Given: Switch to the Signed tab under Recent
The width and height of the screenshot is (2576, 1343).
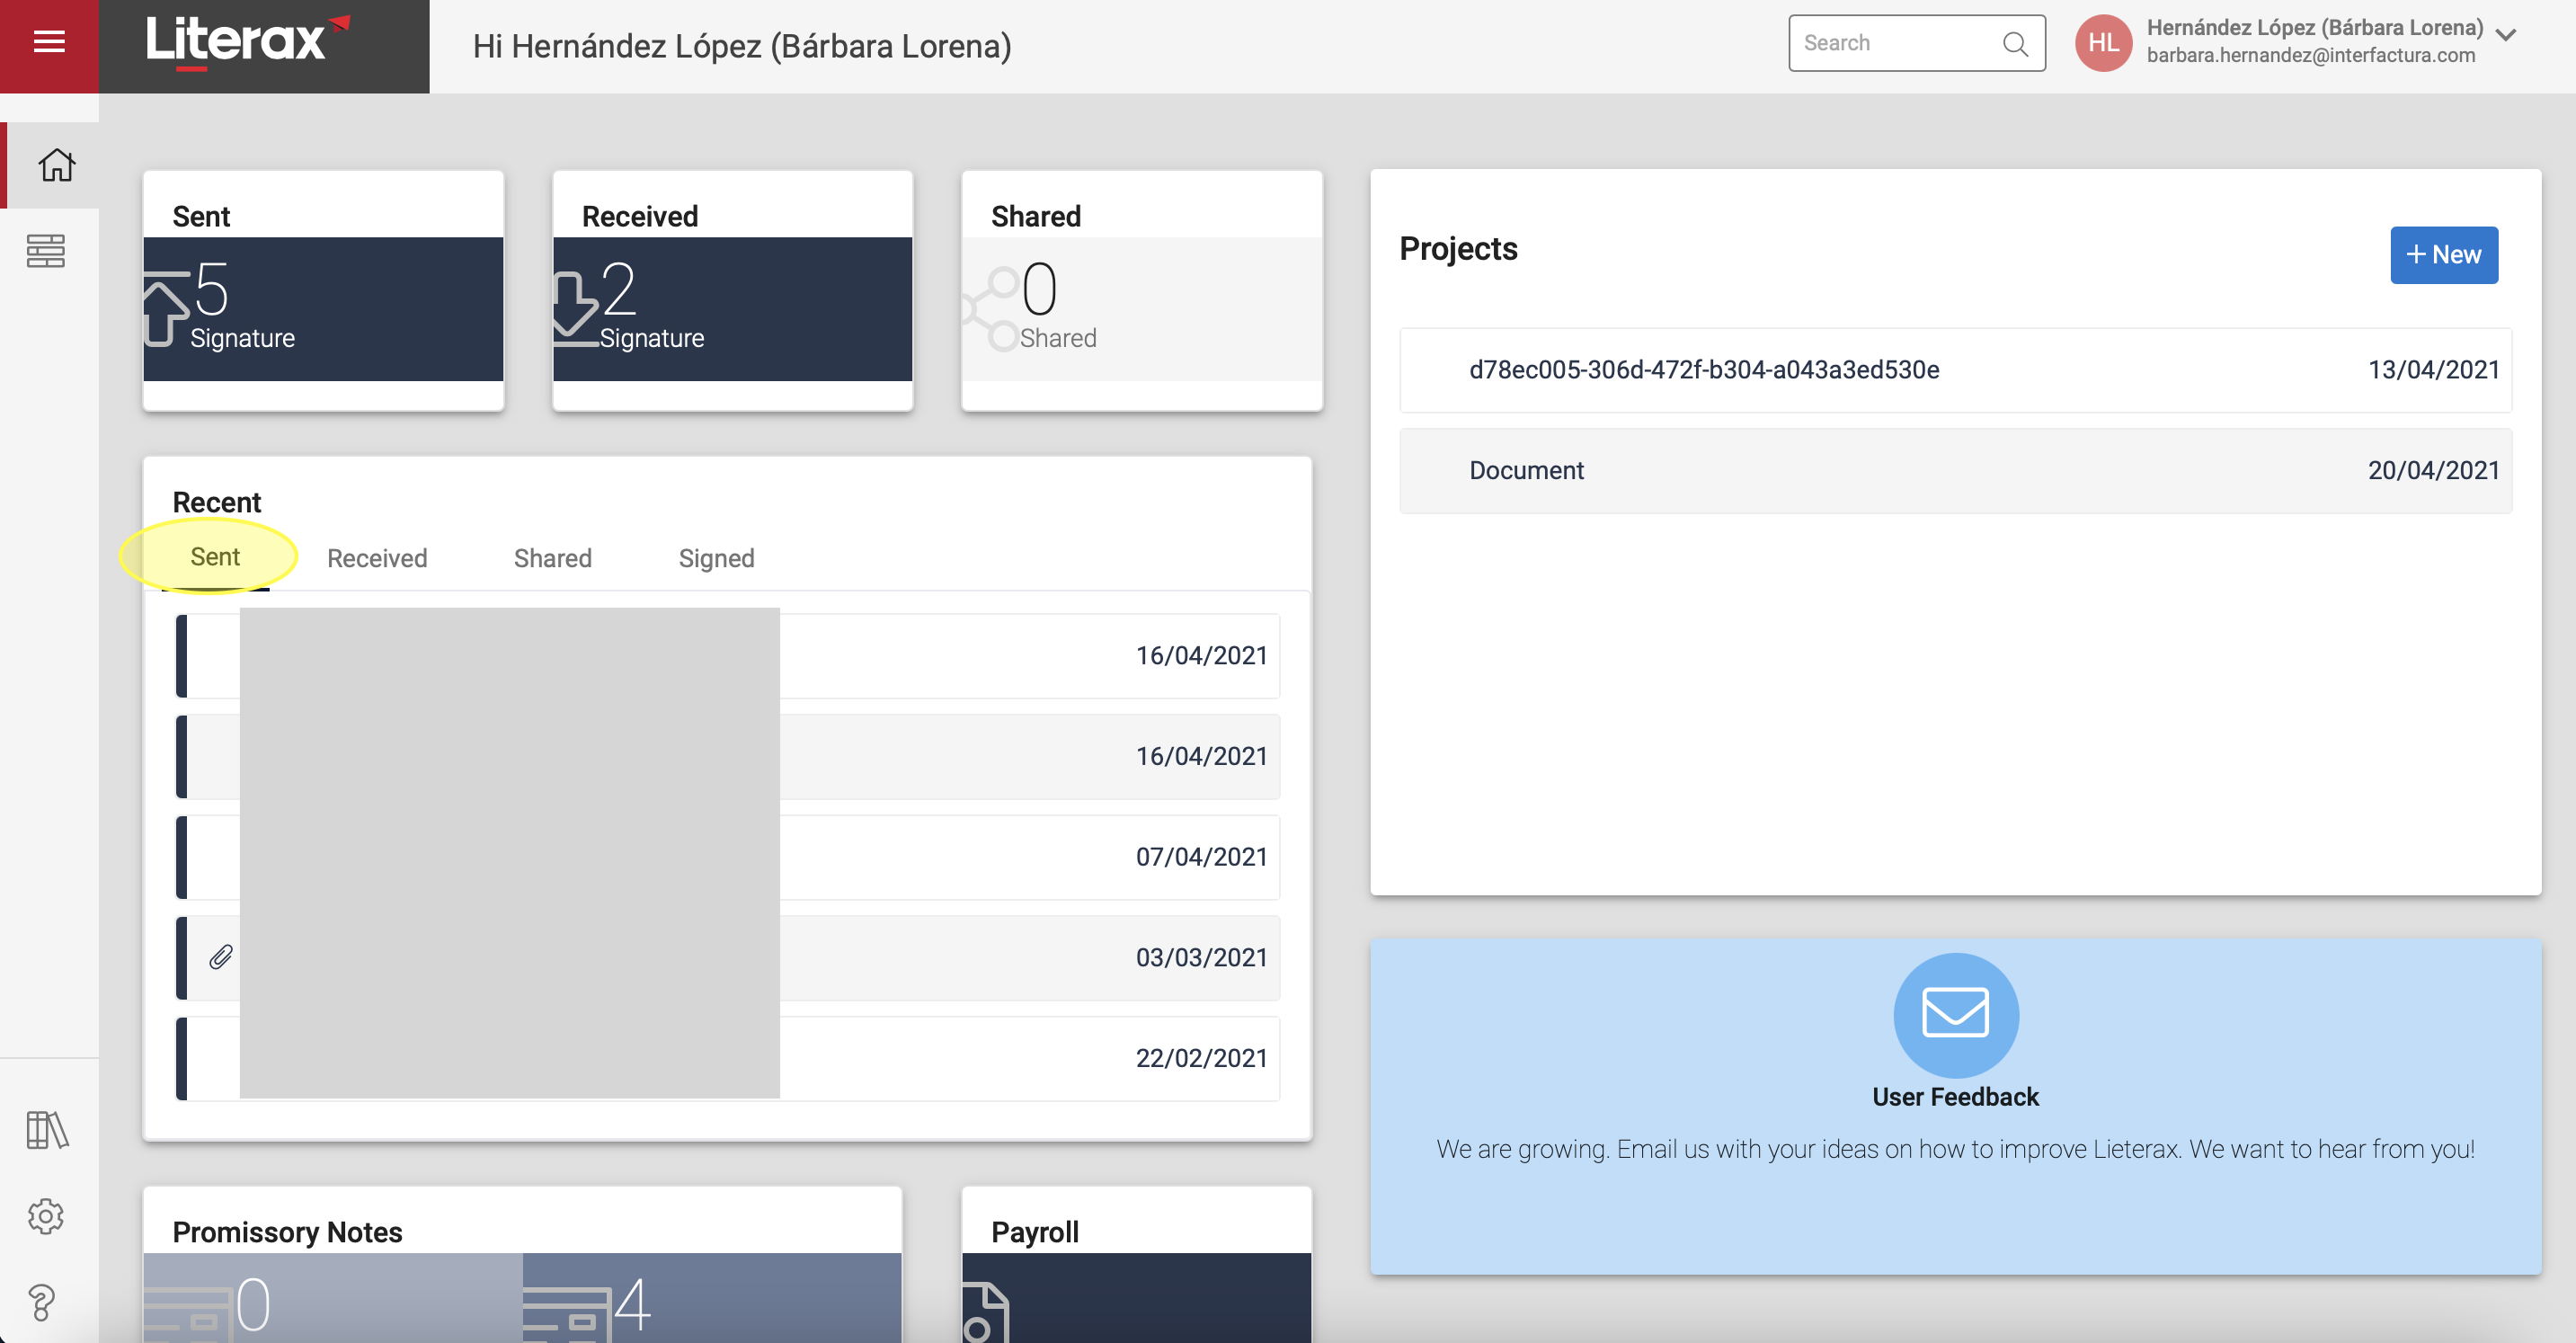Looking at the screenshot, I should coord(717,558).
